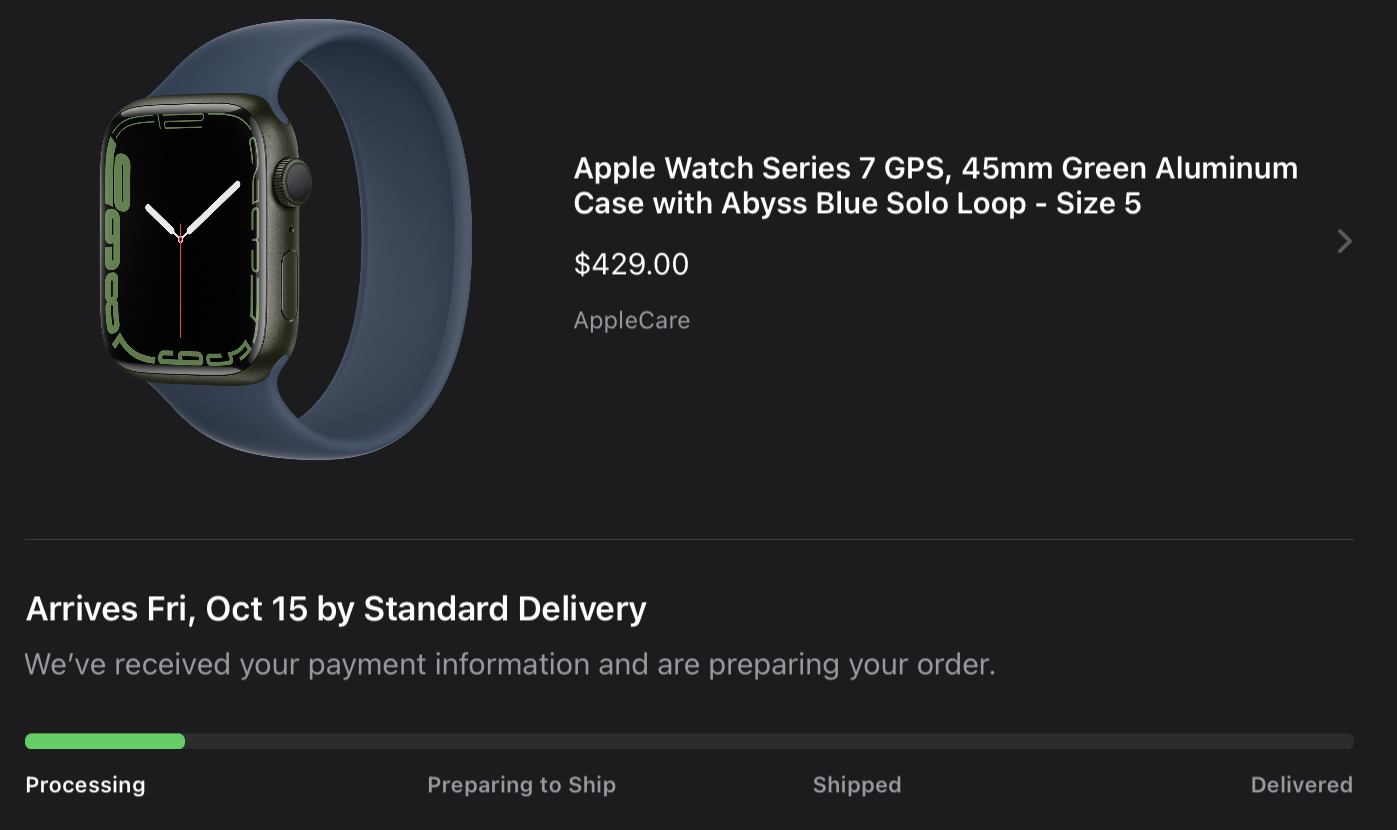Click the green filled progress bar segment
The image size is (1397, 830).
[x=105, y=741]
